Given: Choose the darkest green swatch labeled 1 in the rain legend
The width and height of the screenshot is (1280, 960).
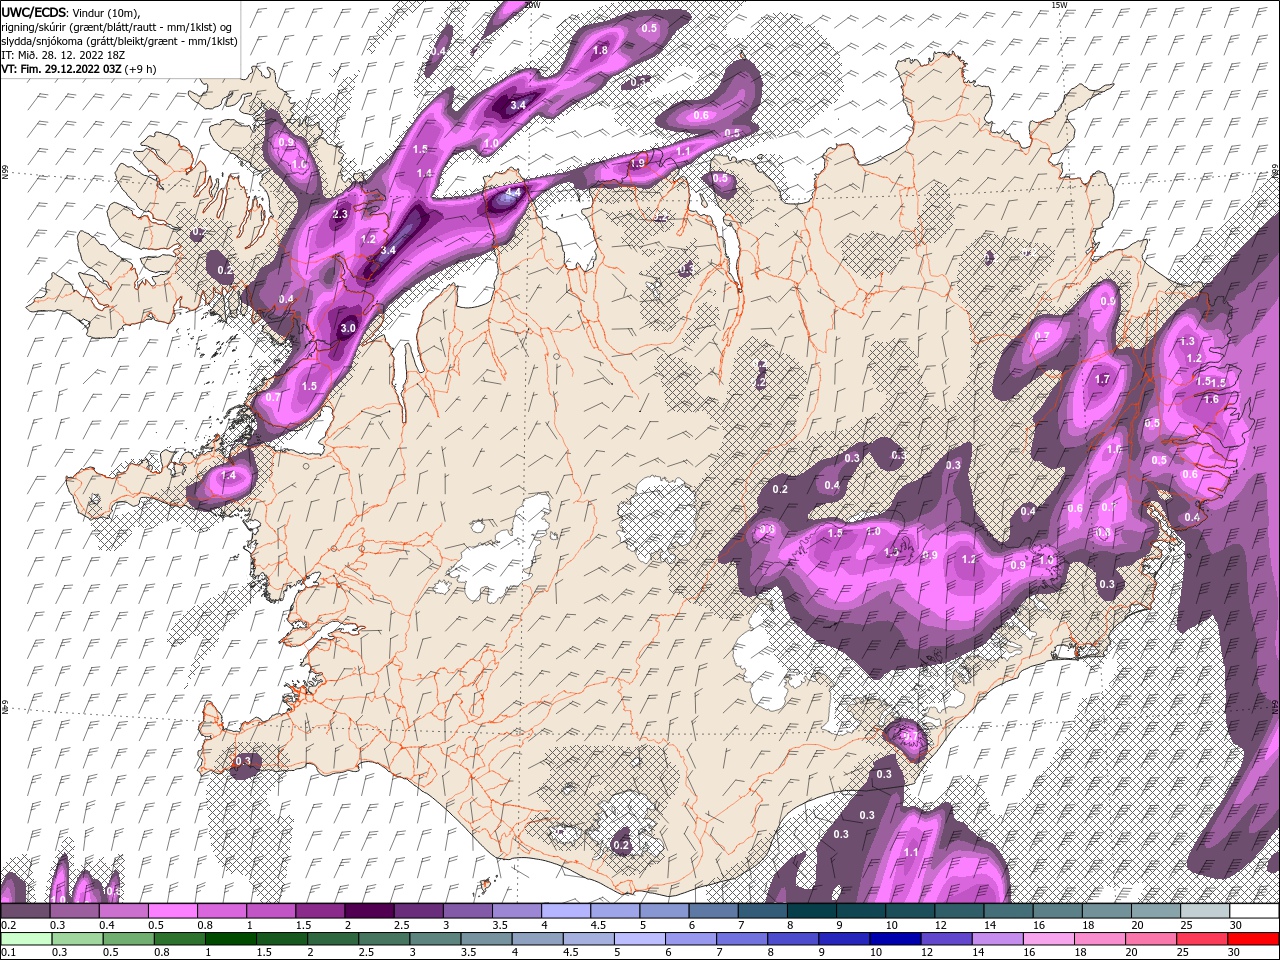Looking at the screenshot, I should coord(231,939).
